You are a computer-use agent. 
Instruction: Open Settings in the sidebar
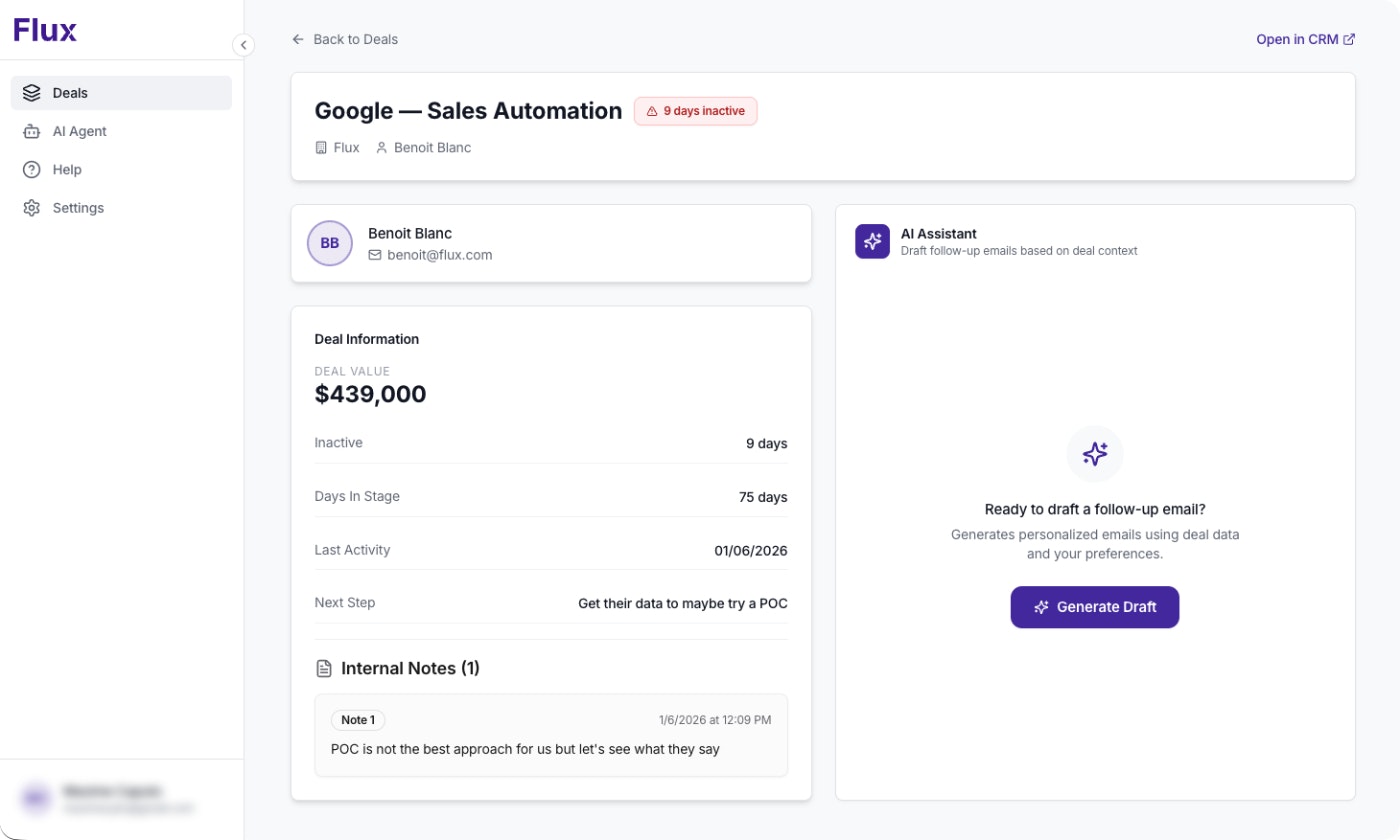[121, 208]
